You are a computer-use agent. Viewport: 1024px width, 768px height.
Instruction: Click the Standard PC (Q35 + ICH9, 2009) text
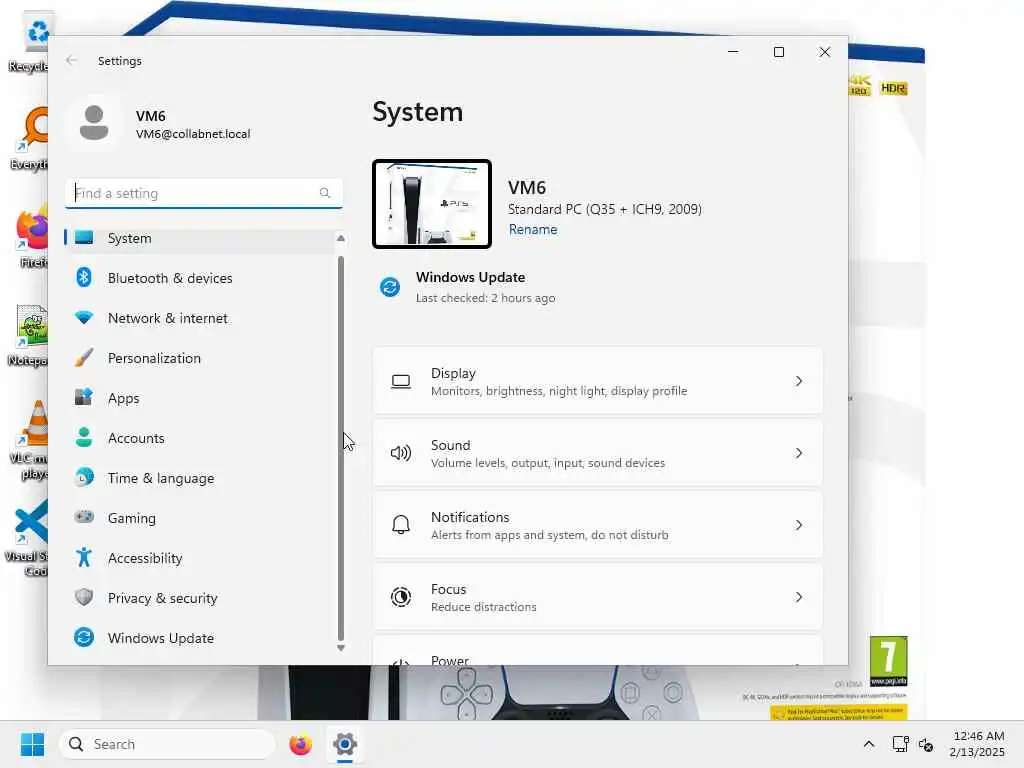pos(605,209)
